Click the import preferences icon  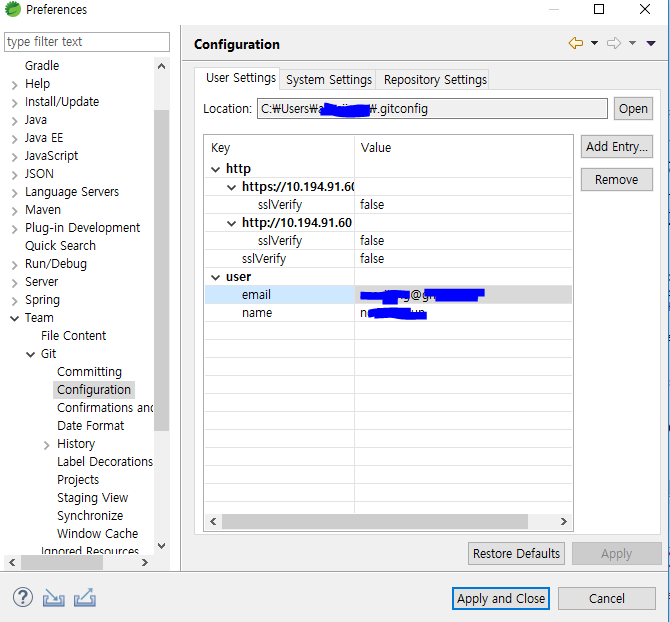click(x=54, y=598)
